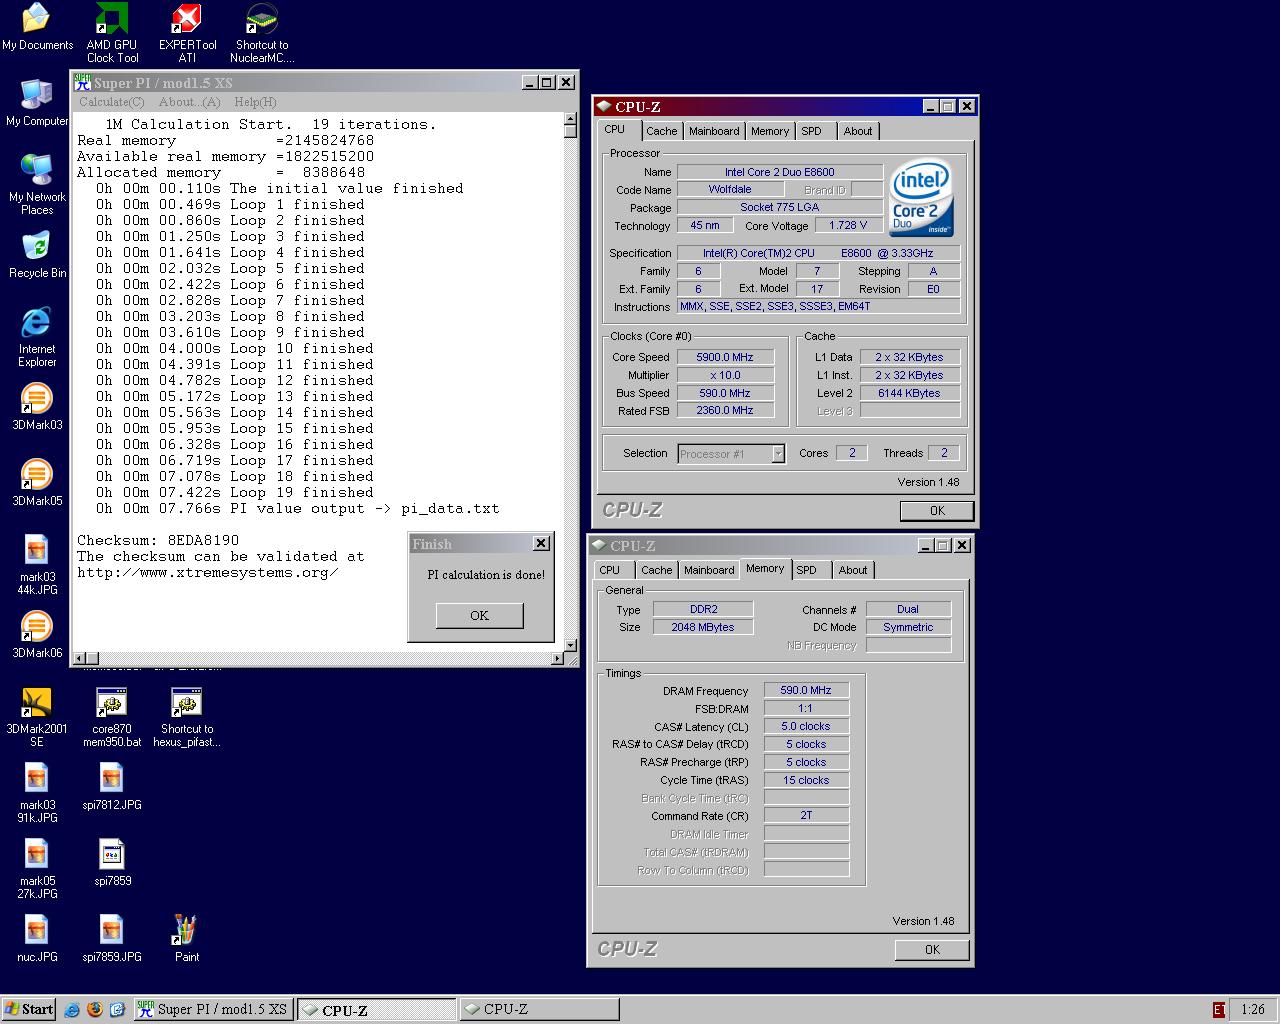Viewport: 1280px width, 1024px height.
Task: Launch Internet Explorer from desktop
Action: pyautogui.click(x=37, y=337)
